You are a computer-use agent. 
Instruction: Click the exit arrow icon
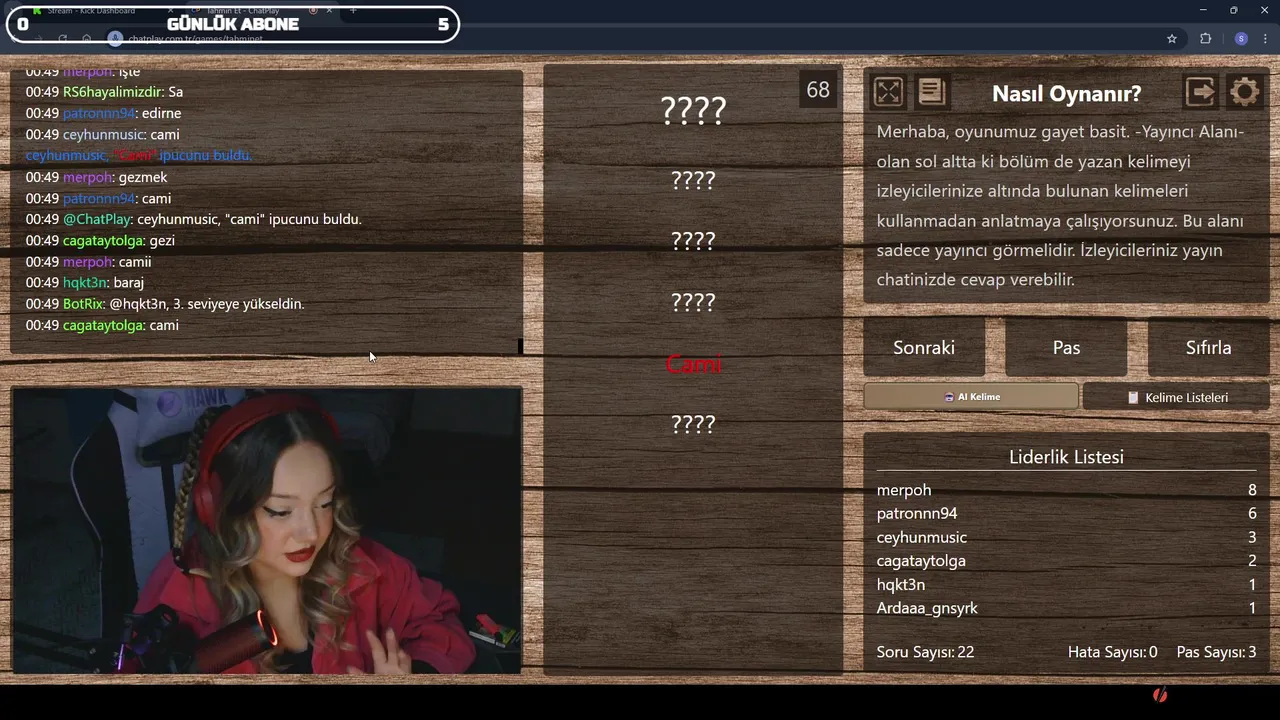coord(1200,92)
